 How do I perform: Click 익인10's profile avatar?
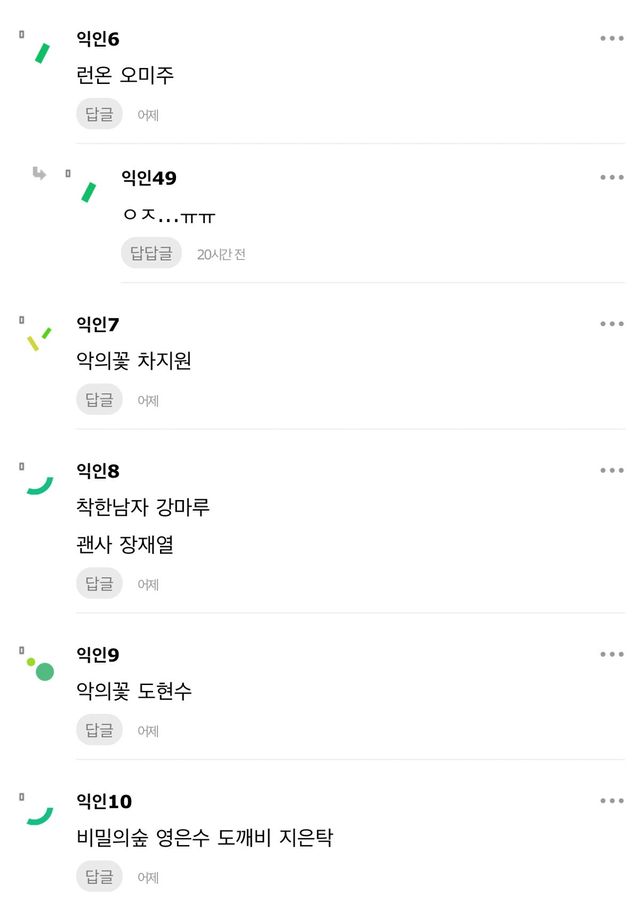[x=40, y=816]
